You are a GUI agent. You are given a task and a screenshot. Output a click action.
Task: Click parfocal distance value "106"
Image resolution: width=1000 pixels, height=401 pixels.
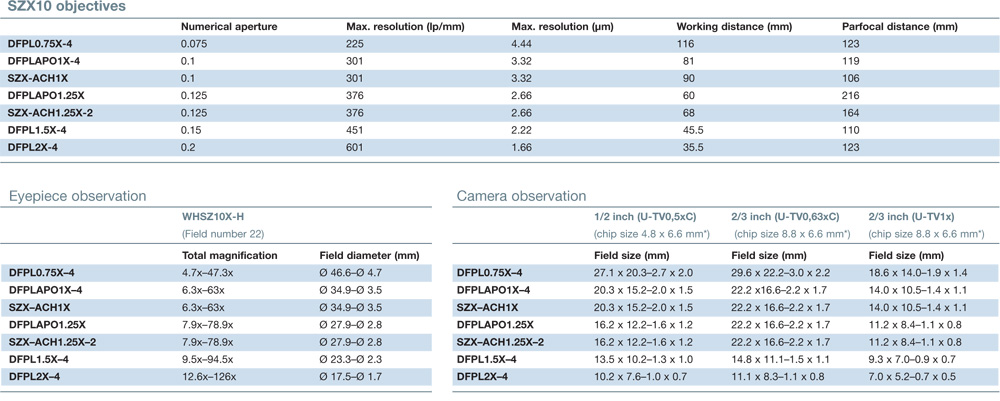pos(851,78)
